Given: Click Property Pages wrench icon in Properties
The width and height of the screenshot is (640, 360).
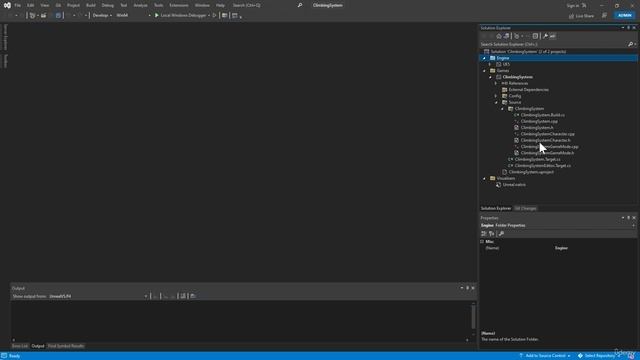Looking at the screenshot, I should point(501,233).
